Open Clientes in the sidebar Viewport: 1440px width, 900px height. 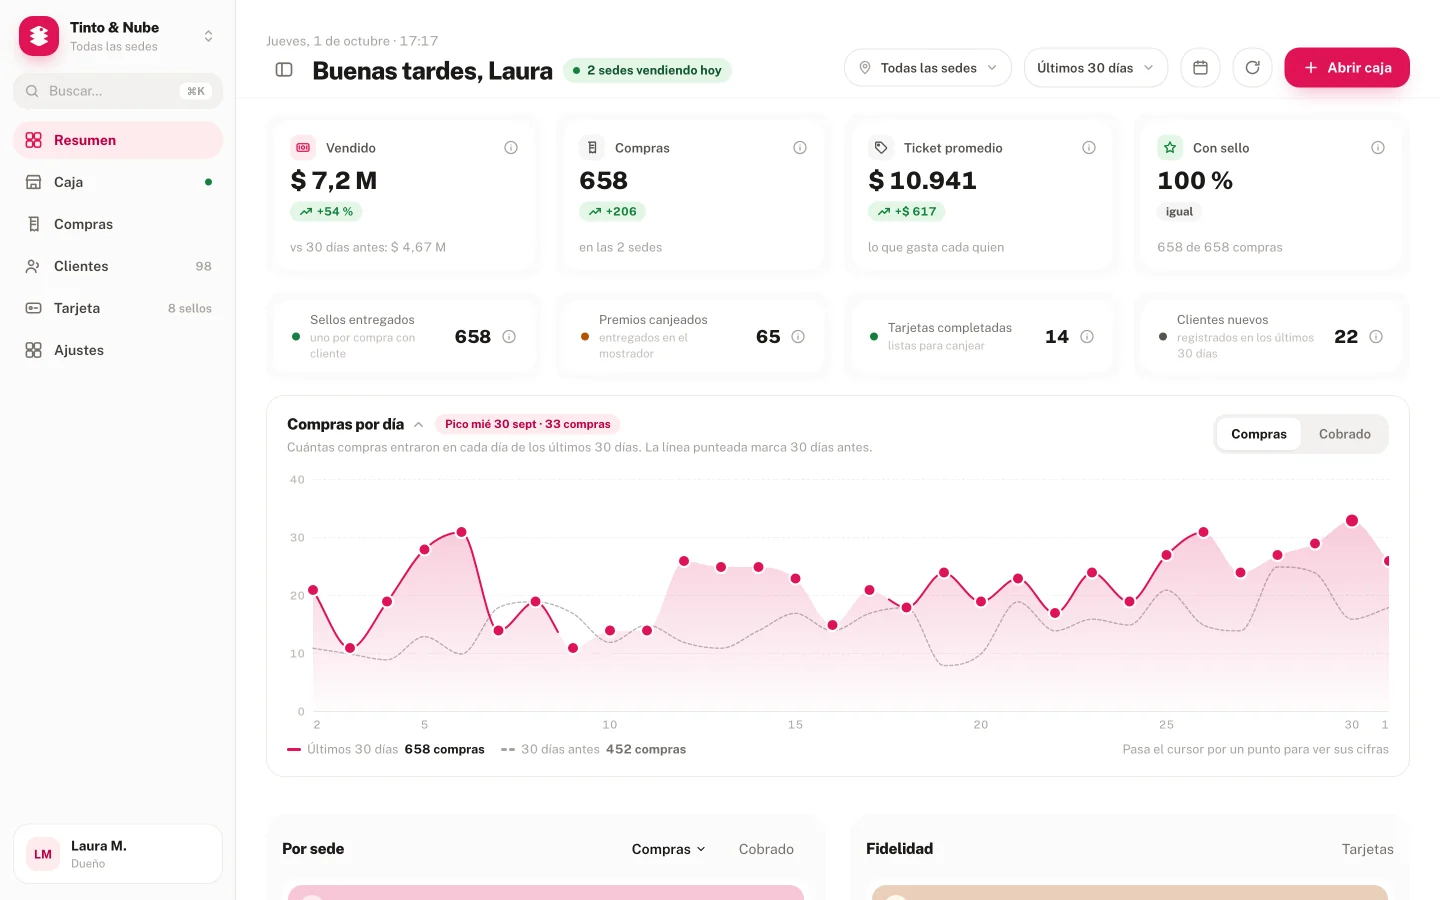(x=118, y=266)
